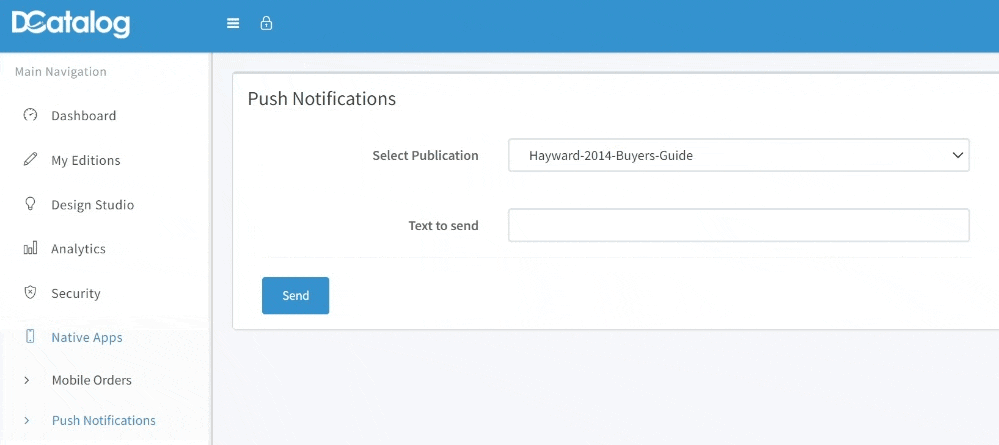Click the blue Send button
The image size is (999, 445).
(x=296, y=295)
